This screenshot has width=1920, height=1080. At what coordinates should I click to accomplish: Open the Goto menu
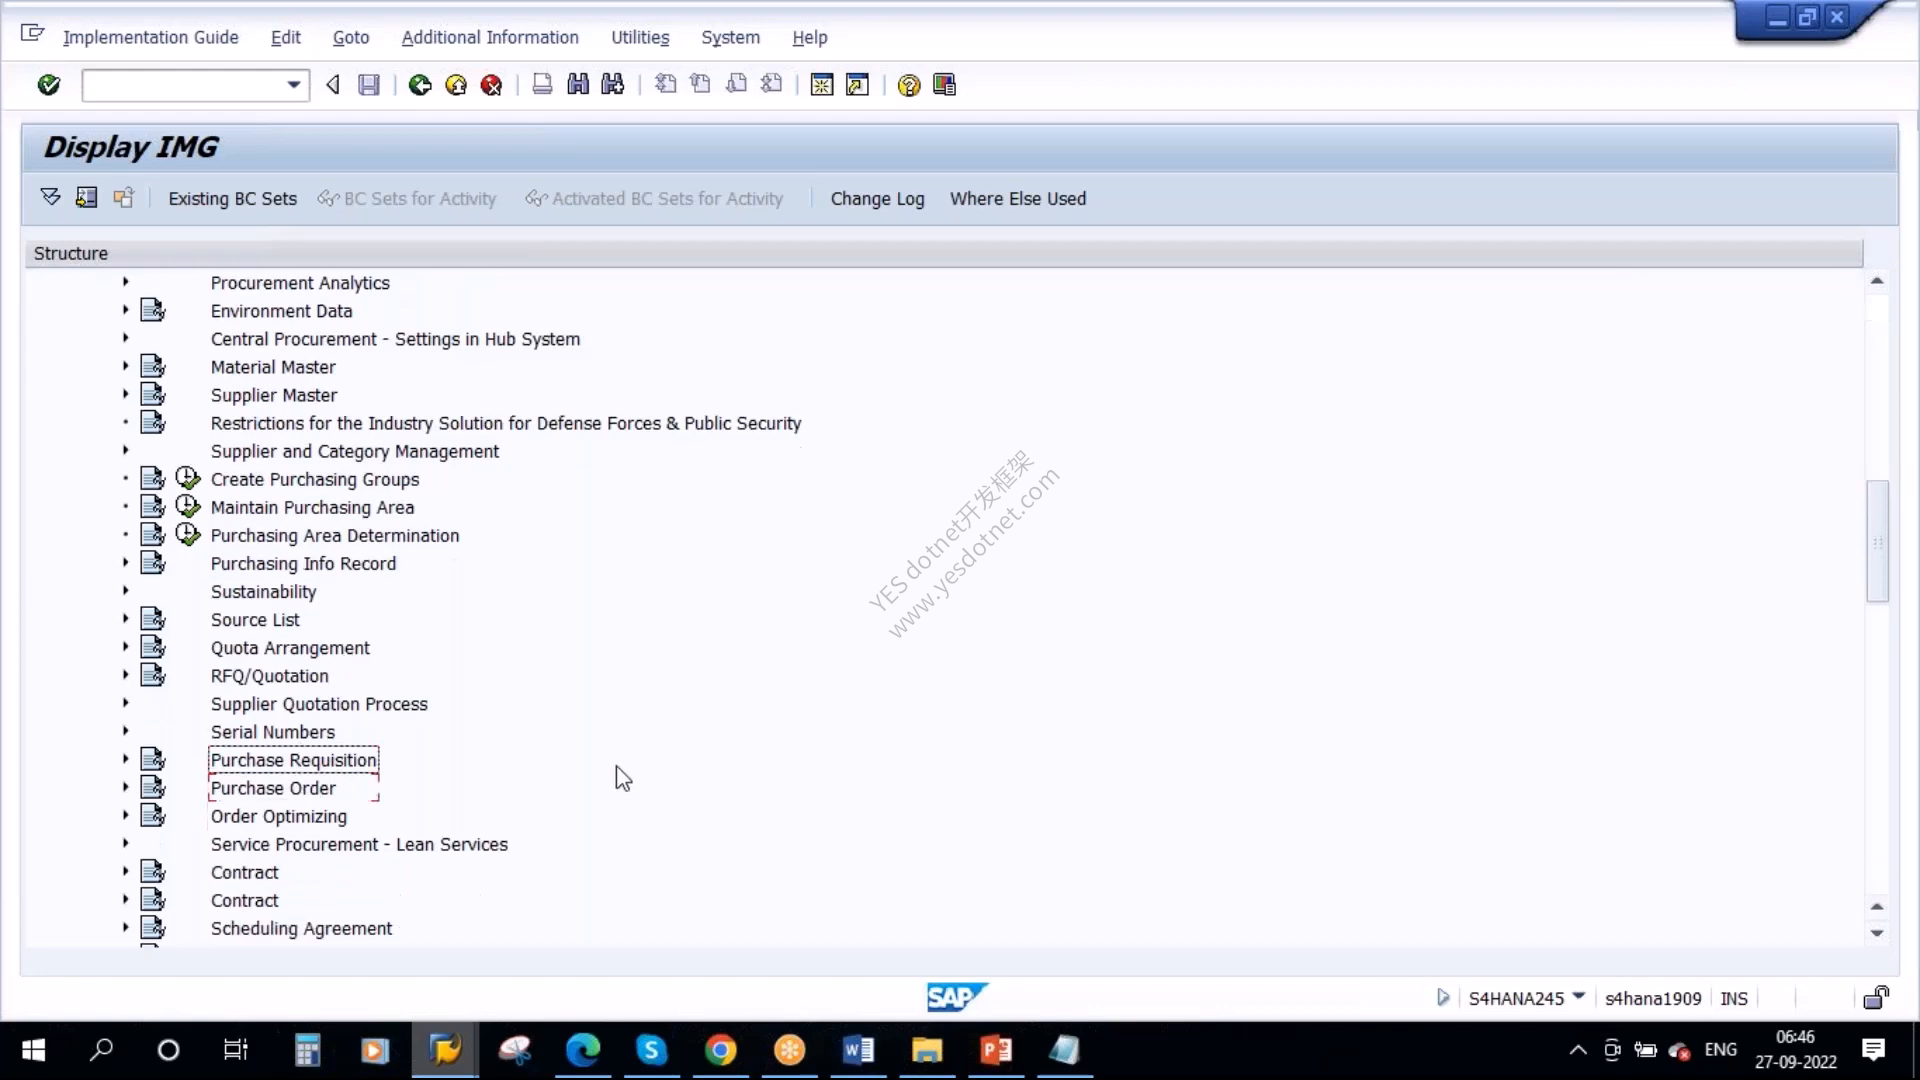pyautogui.click(x=351, y=37)
